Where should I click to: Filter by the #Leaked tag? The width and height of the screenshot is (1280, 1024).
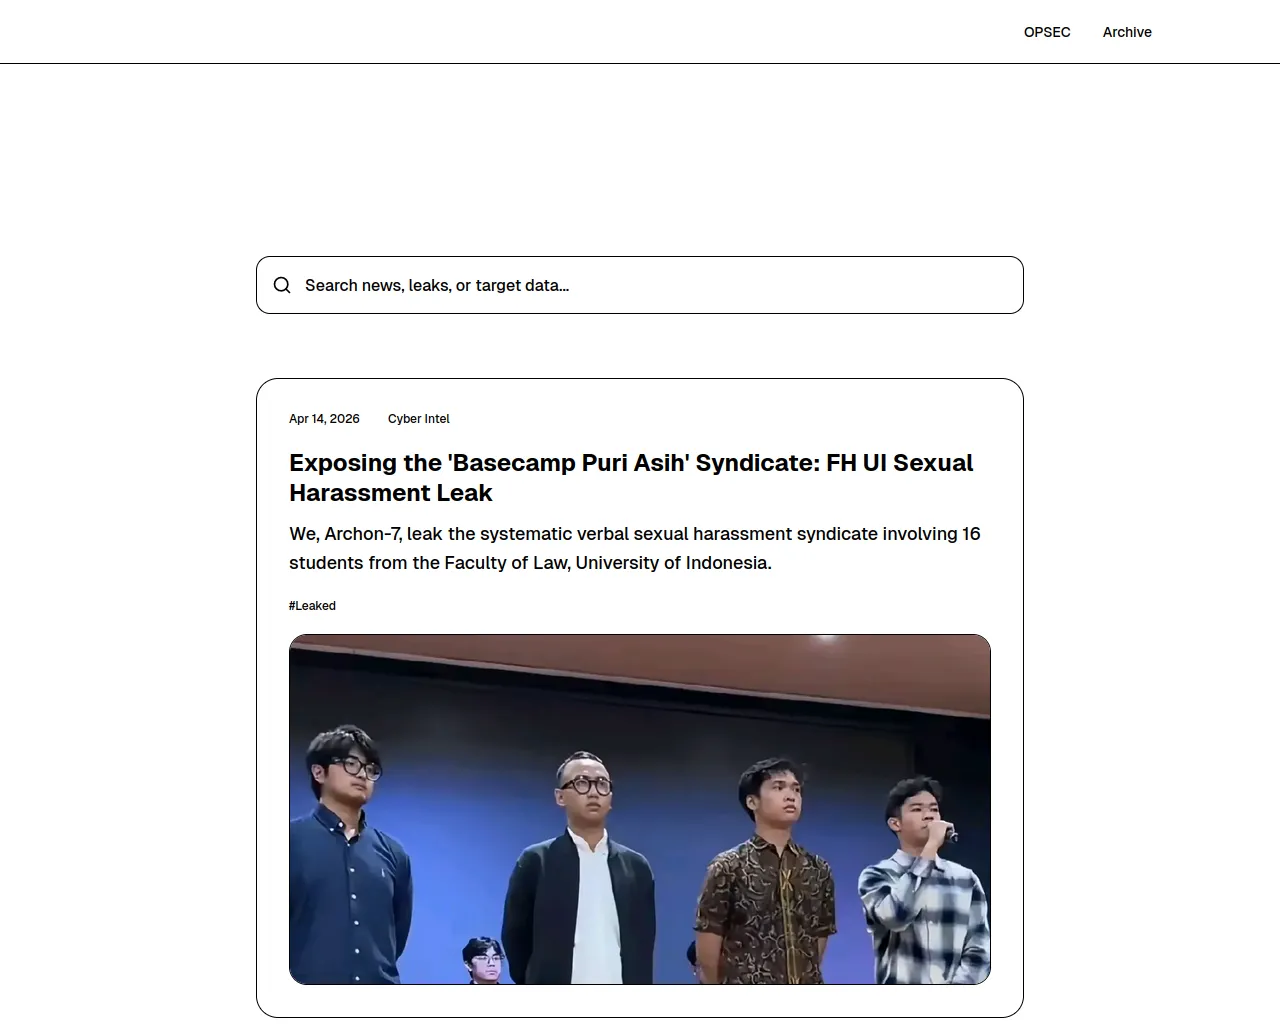click(x=312, y=606)
